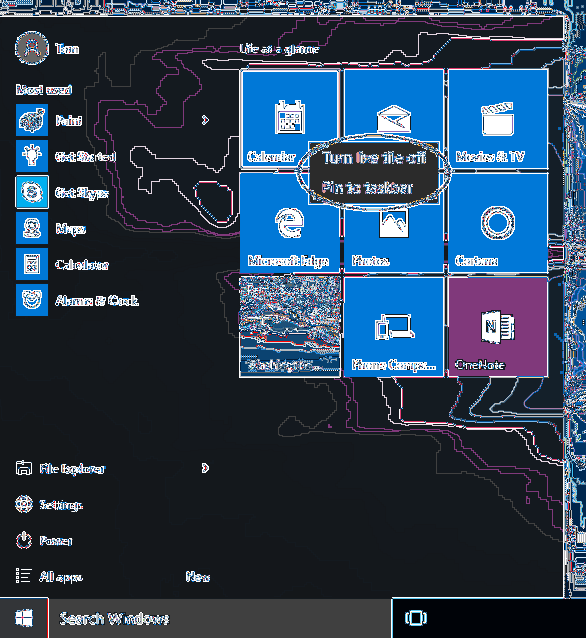Viewport: 586px width, 638px height.
Task: Choose Pin to taskbar from the context menu
Action: [367, 188]
